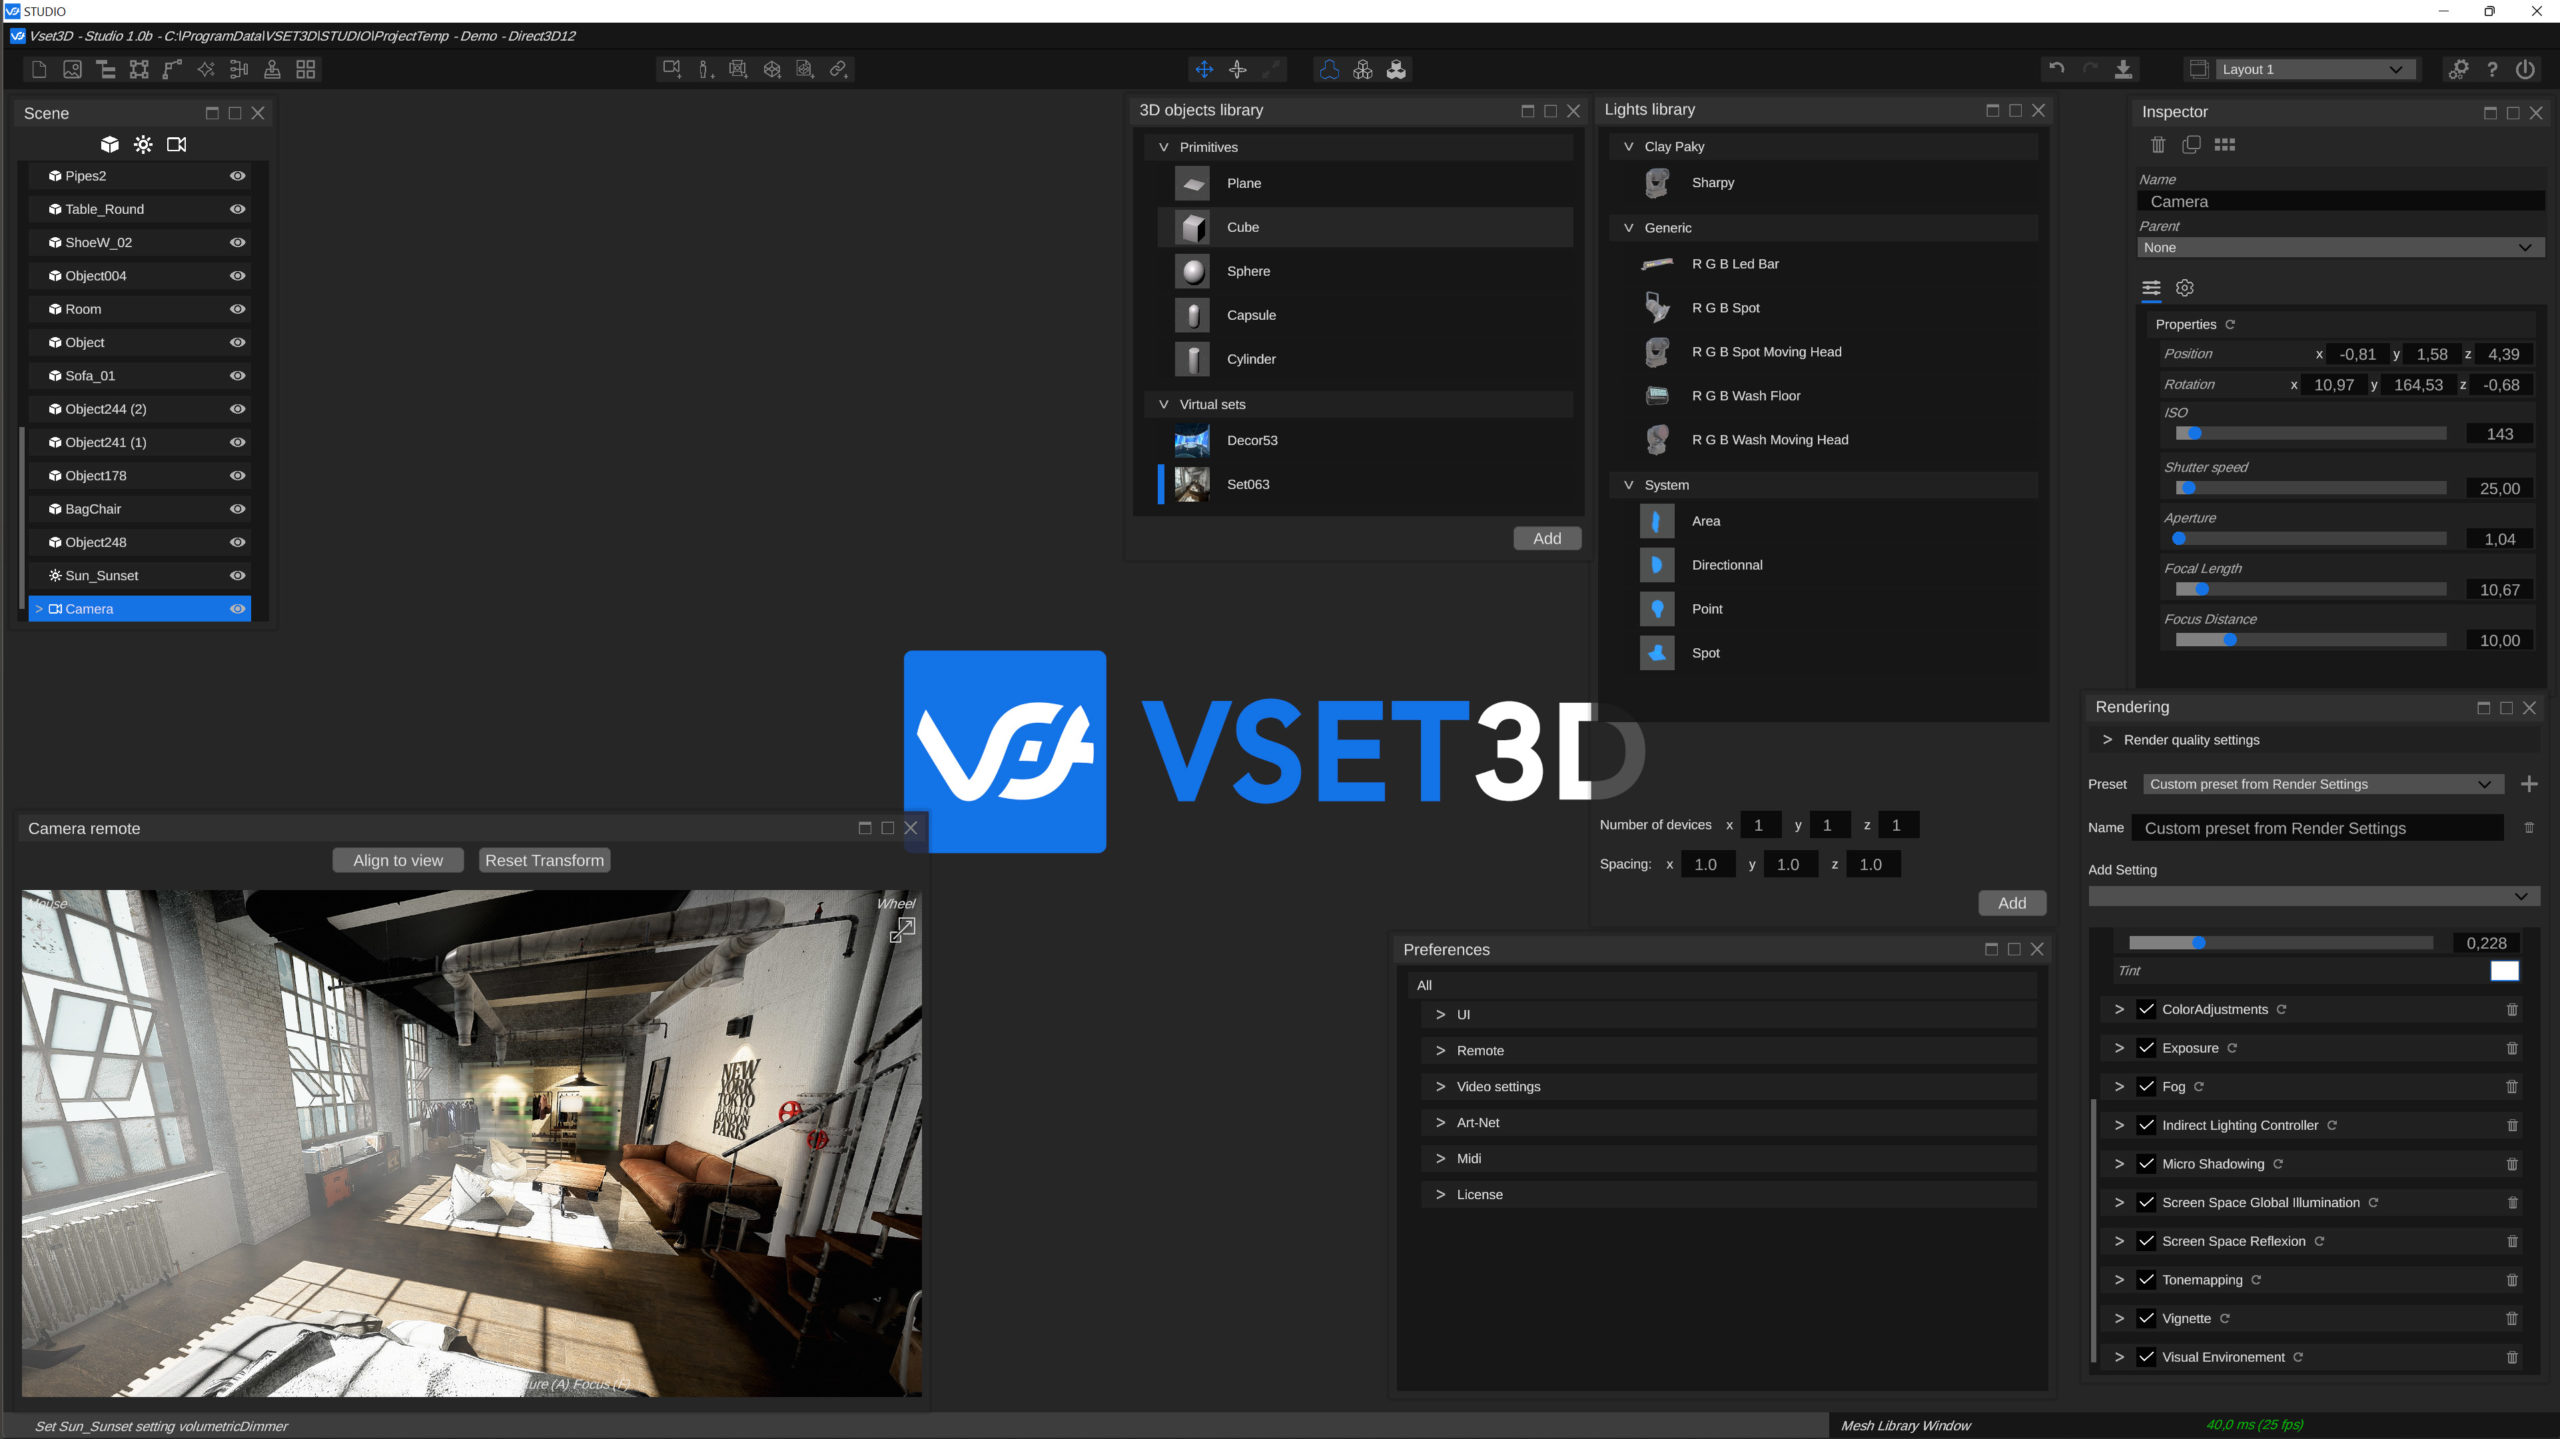Screen dimensions: 2560x1439
Task: Click Add in 3D objects library
Action: pyautogui.click(x=1547, y=538)
